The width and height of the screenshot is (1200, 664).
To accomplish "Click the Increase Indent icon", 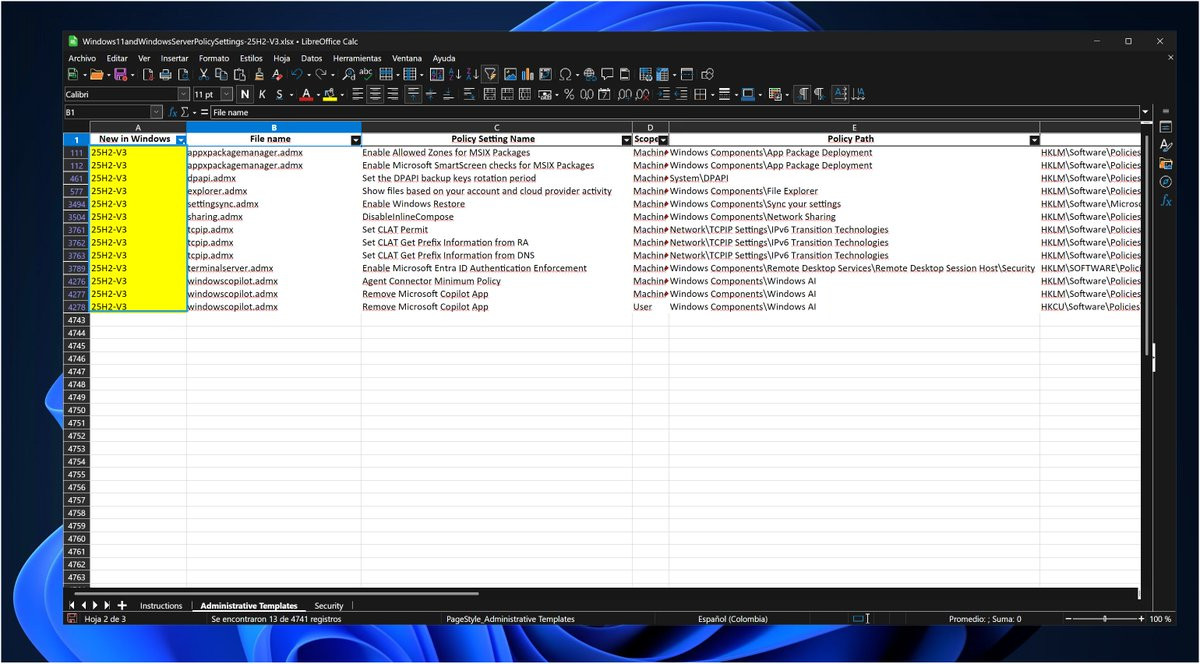I will (663, 94).
